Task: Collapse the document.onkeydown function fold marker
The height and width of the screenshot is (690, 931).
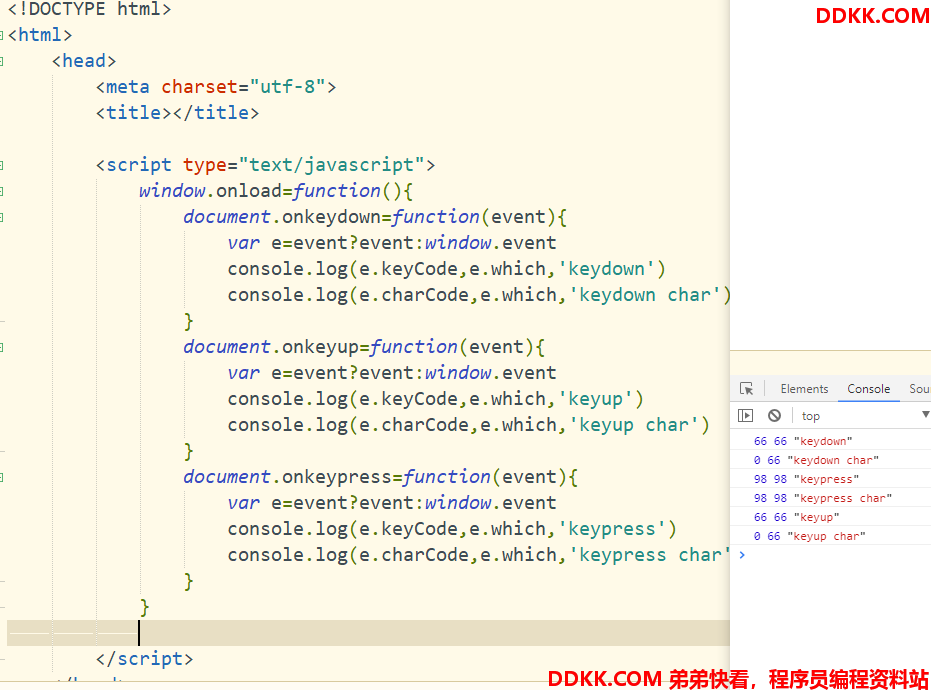Action: click(2, 217)
